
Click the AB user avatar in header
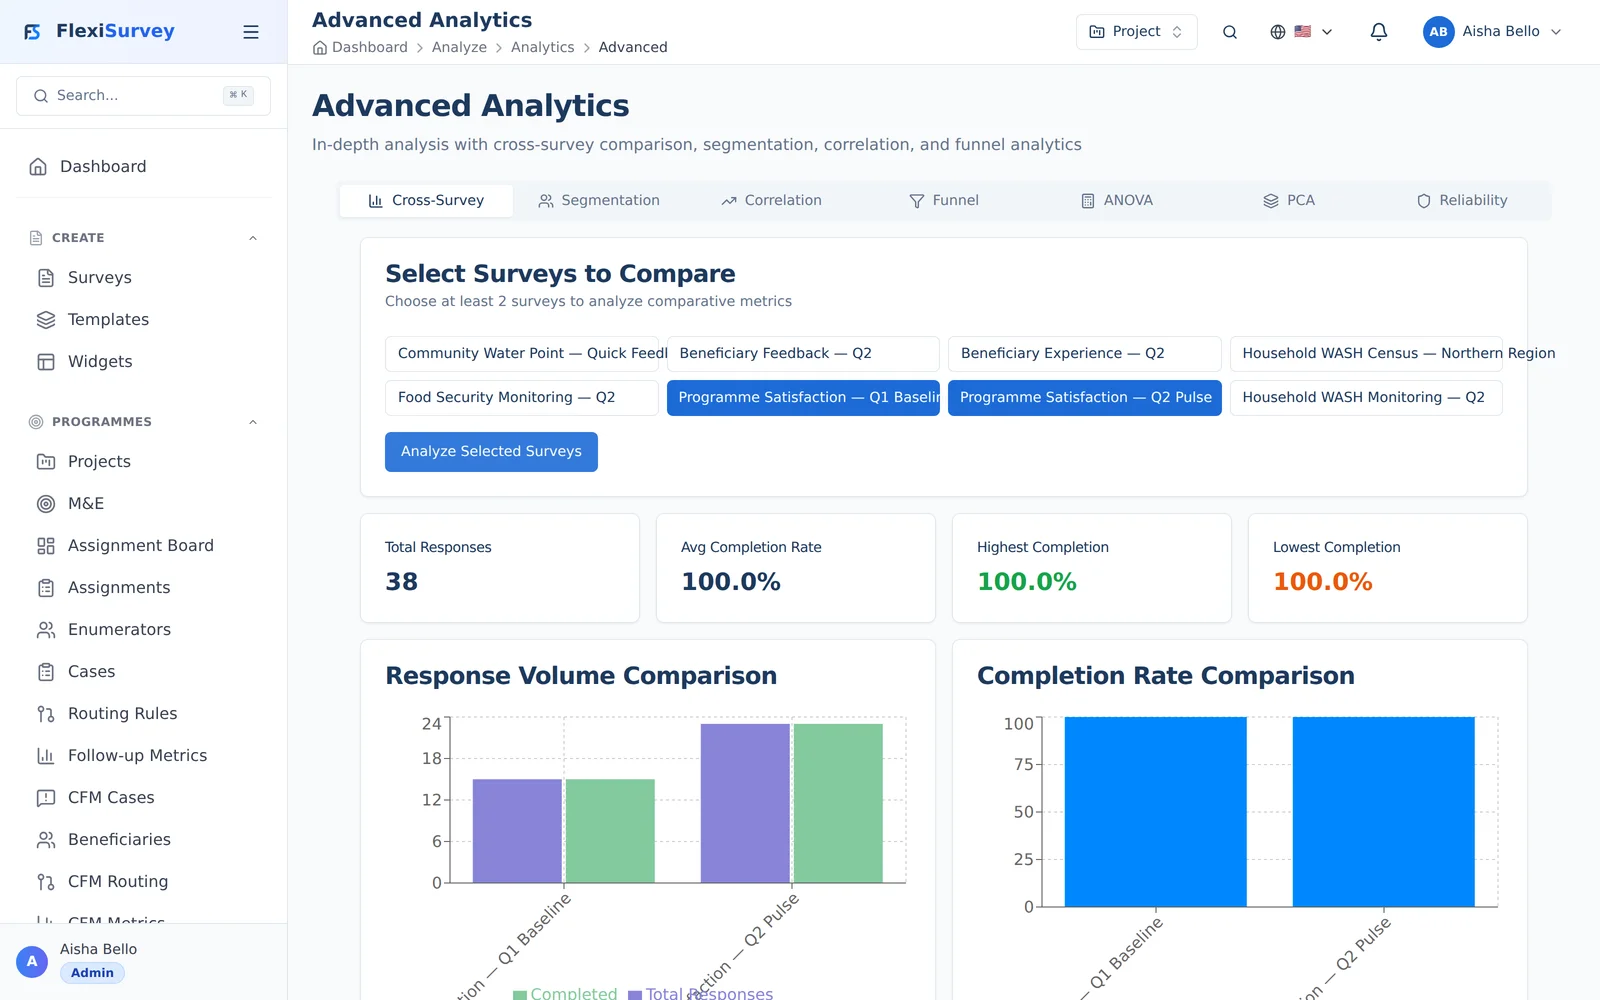(x=1439, y=32)
